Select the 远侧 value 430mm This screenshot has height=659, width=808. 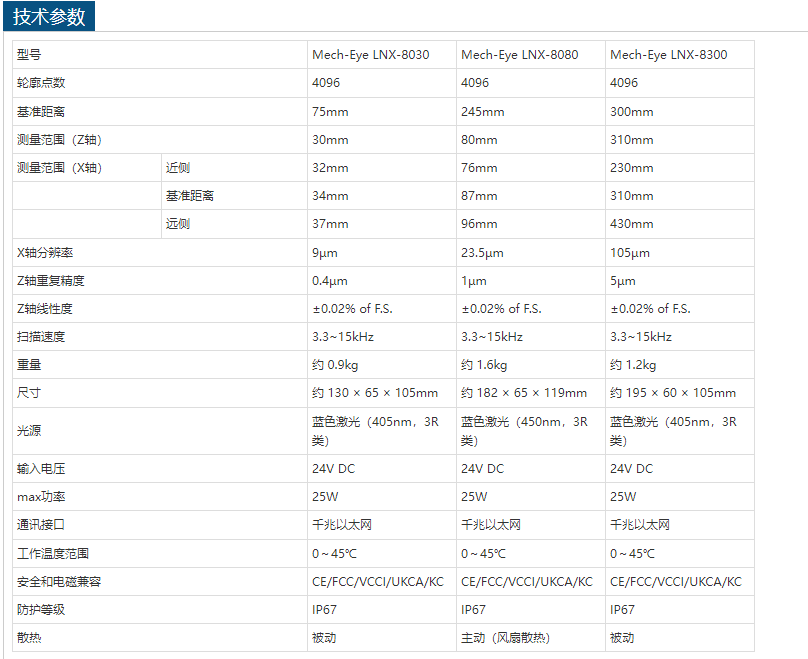click(x=631, y=224)
